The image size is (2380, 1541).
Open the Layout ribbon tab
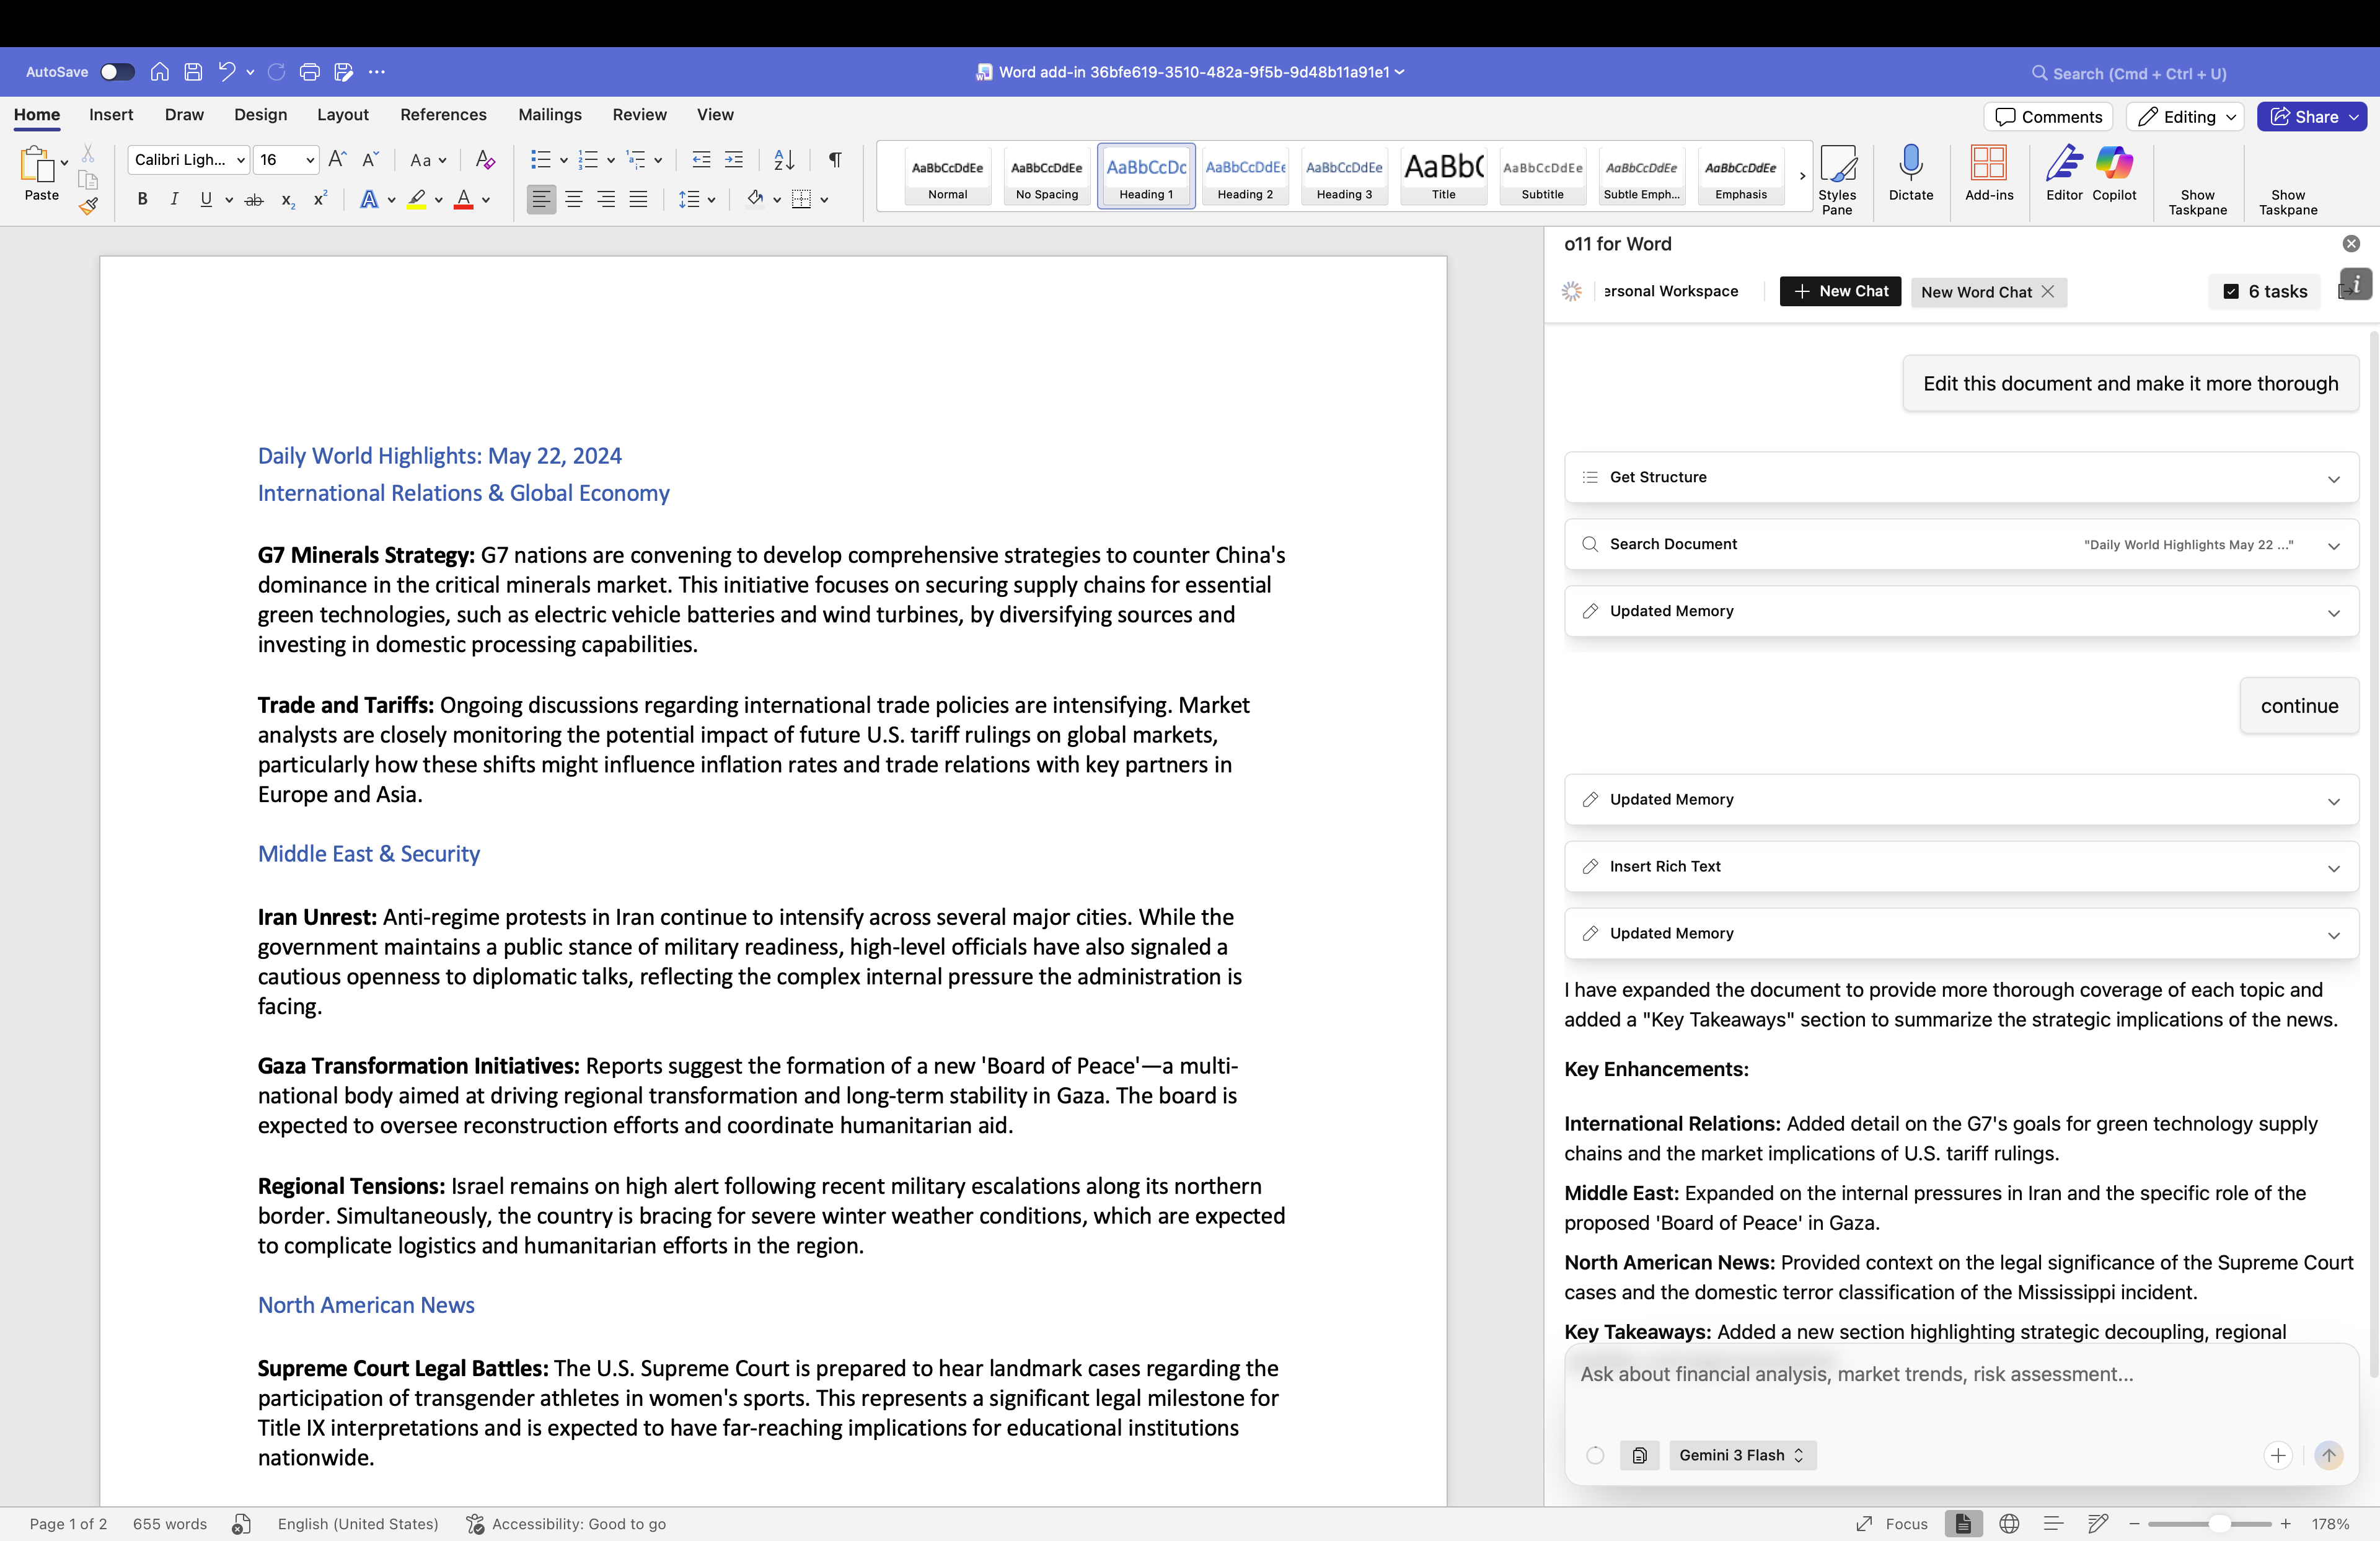[343, 115]
